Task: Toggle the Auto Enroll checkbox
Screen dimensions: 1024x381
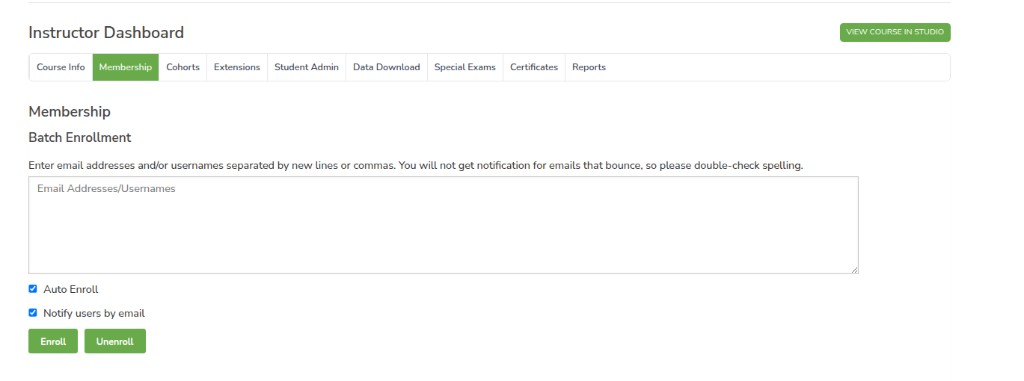Action: point(33,289)
